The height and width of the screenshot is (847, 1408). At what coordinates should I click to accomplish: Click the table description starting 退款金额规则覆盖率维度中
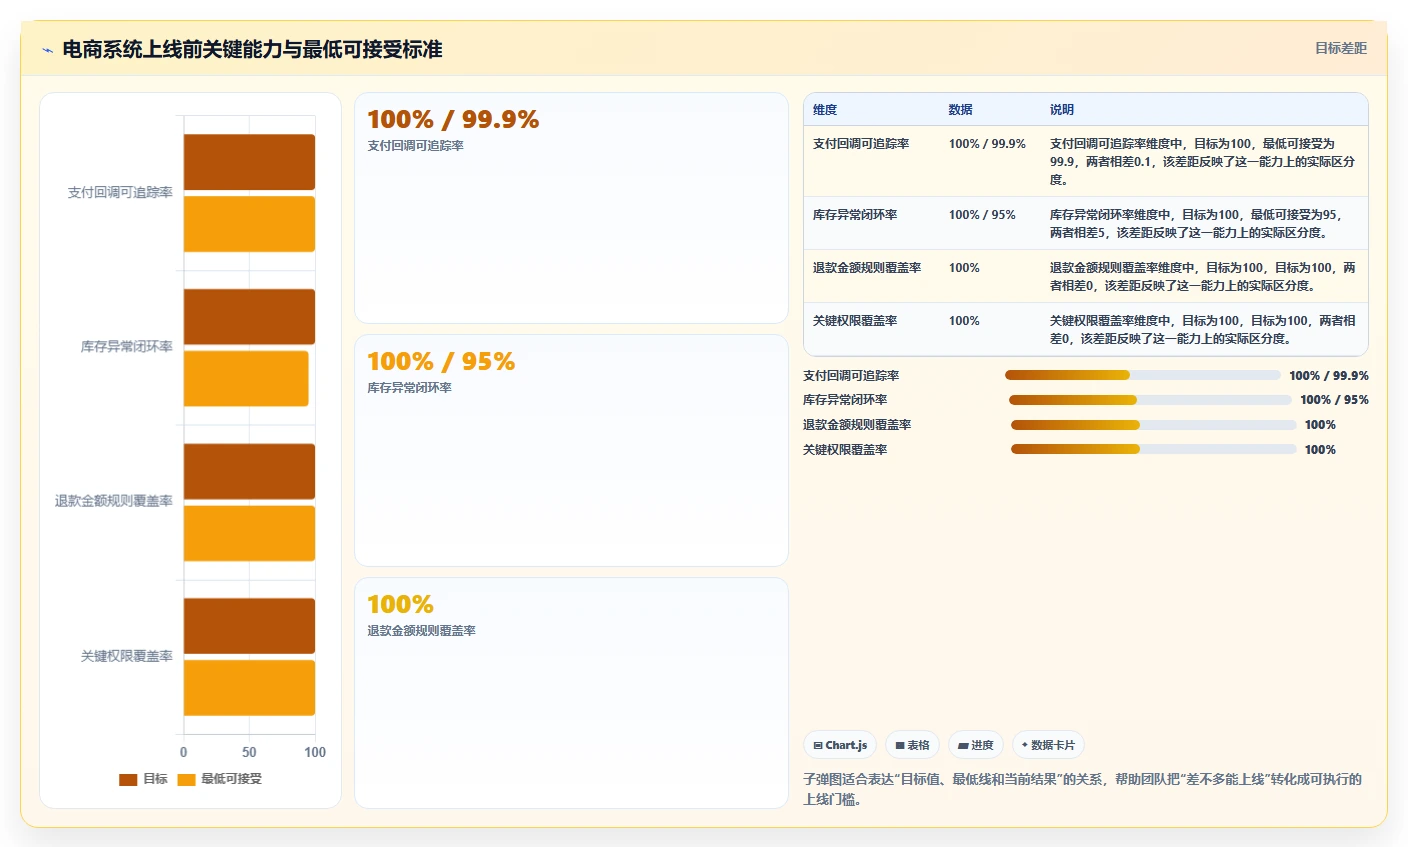(x=1203, y=277)
